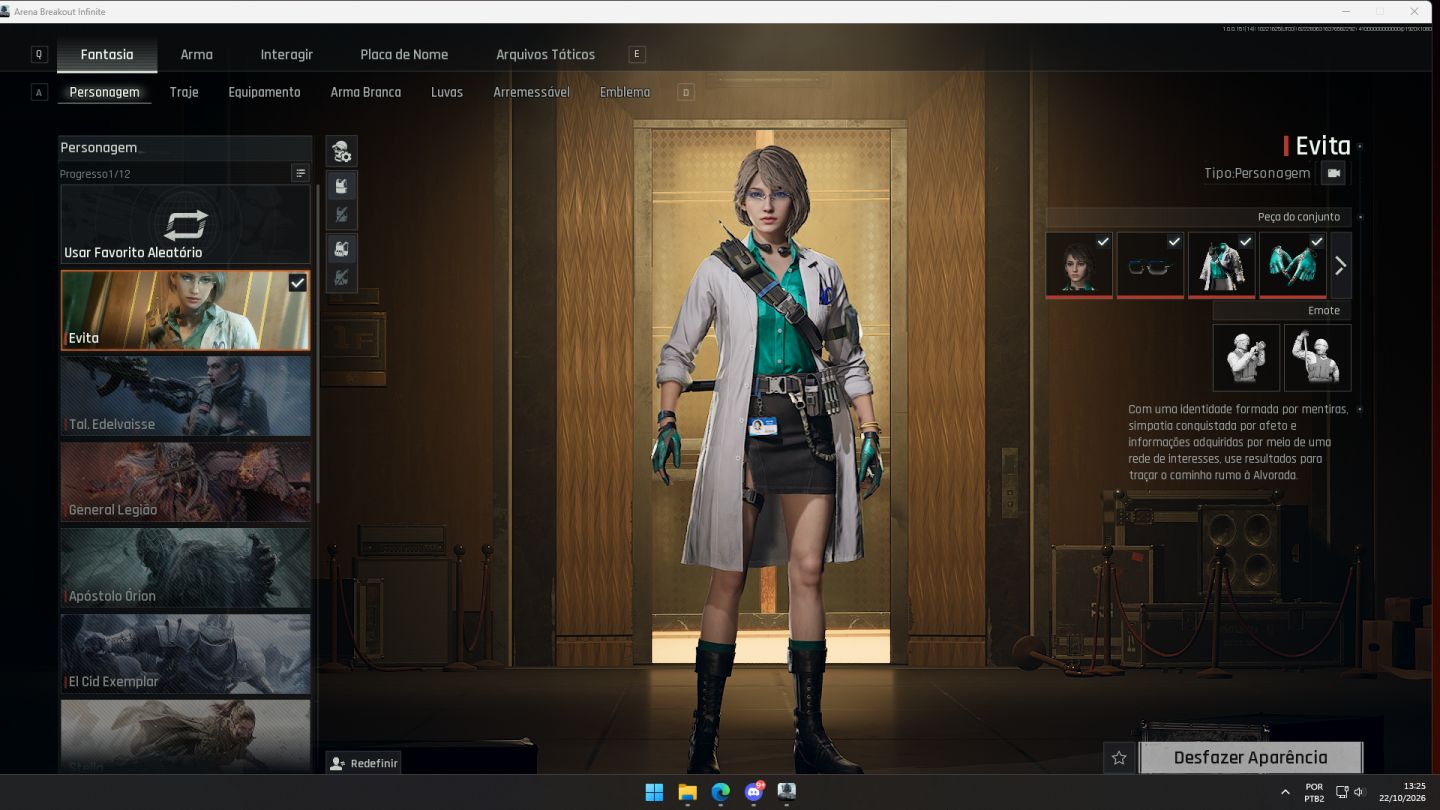
Task: Toggle the Evita face set piece
Action: (1079, 265)
